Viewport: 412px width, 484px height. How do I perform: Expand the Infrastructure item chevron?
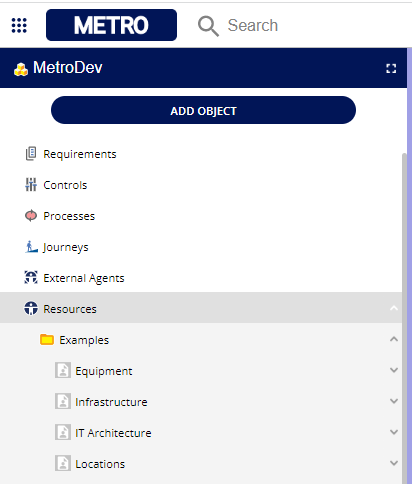tap(394, 401)
